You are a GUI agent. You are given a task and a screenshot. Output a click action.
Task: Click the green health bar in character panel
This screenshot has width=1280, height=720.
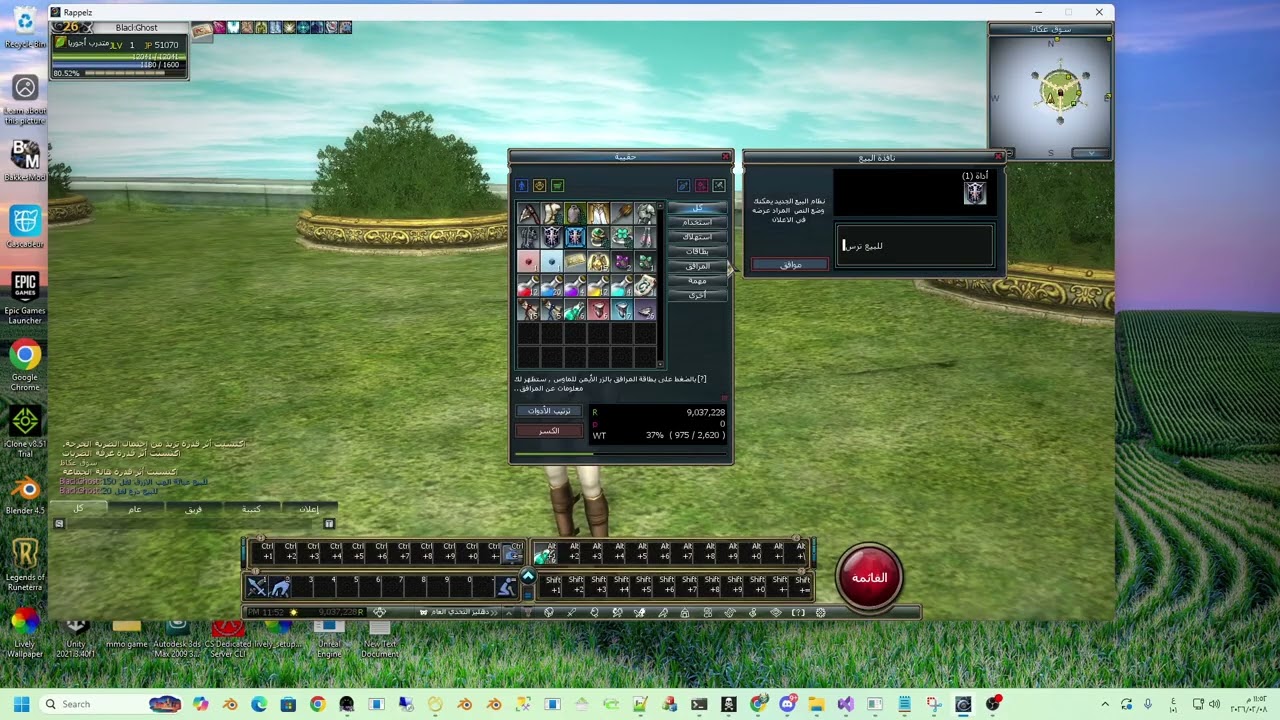(119, 57)
